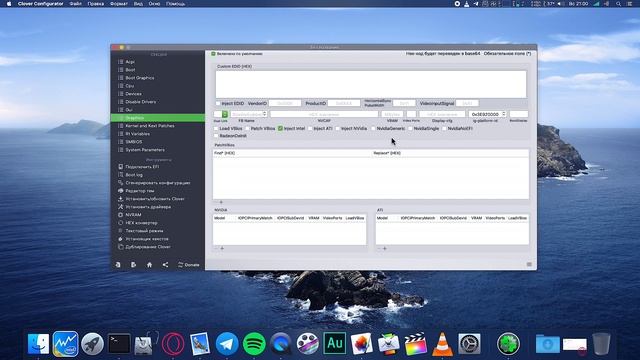Toggle the Inject ATI checkbox
The height and width of the screenshot is (360, 640).
pos(310,128)
